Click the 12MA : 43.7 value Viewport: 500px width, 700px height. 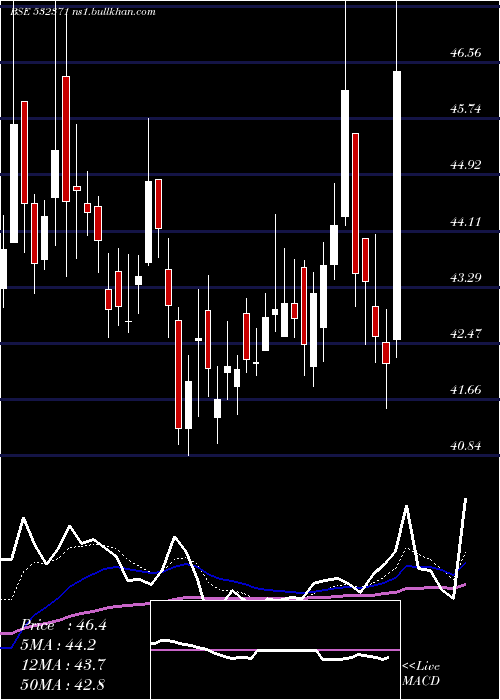point(64,664)
